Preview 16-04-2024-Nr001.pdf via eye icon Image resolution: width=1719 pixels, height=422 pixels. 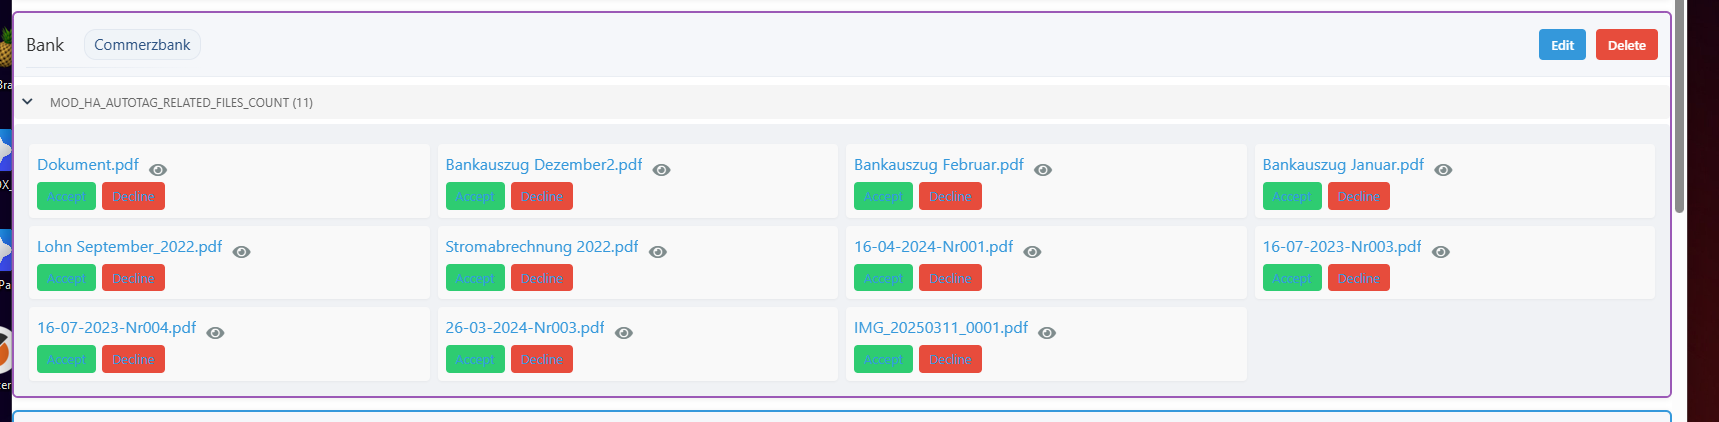tap(1032, 252)
